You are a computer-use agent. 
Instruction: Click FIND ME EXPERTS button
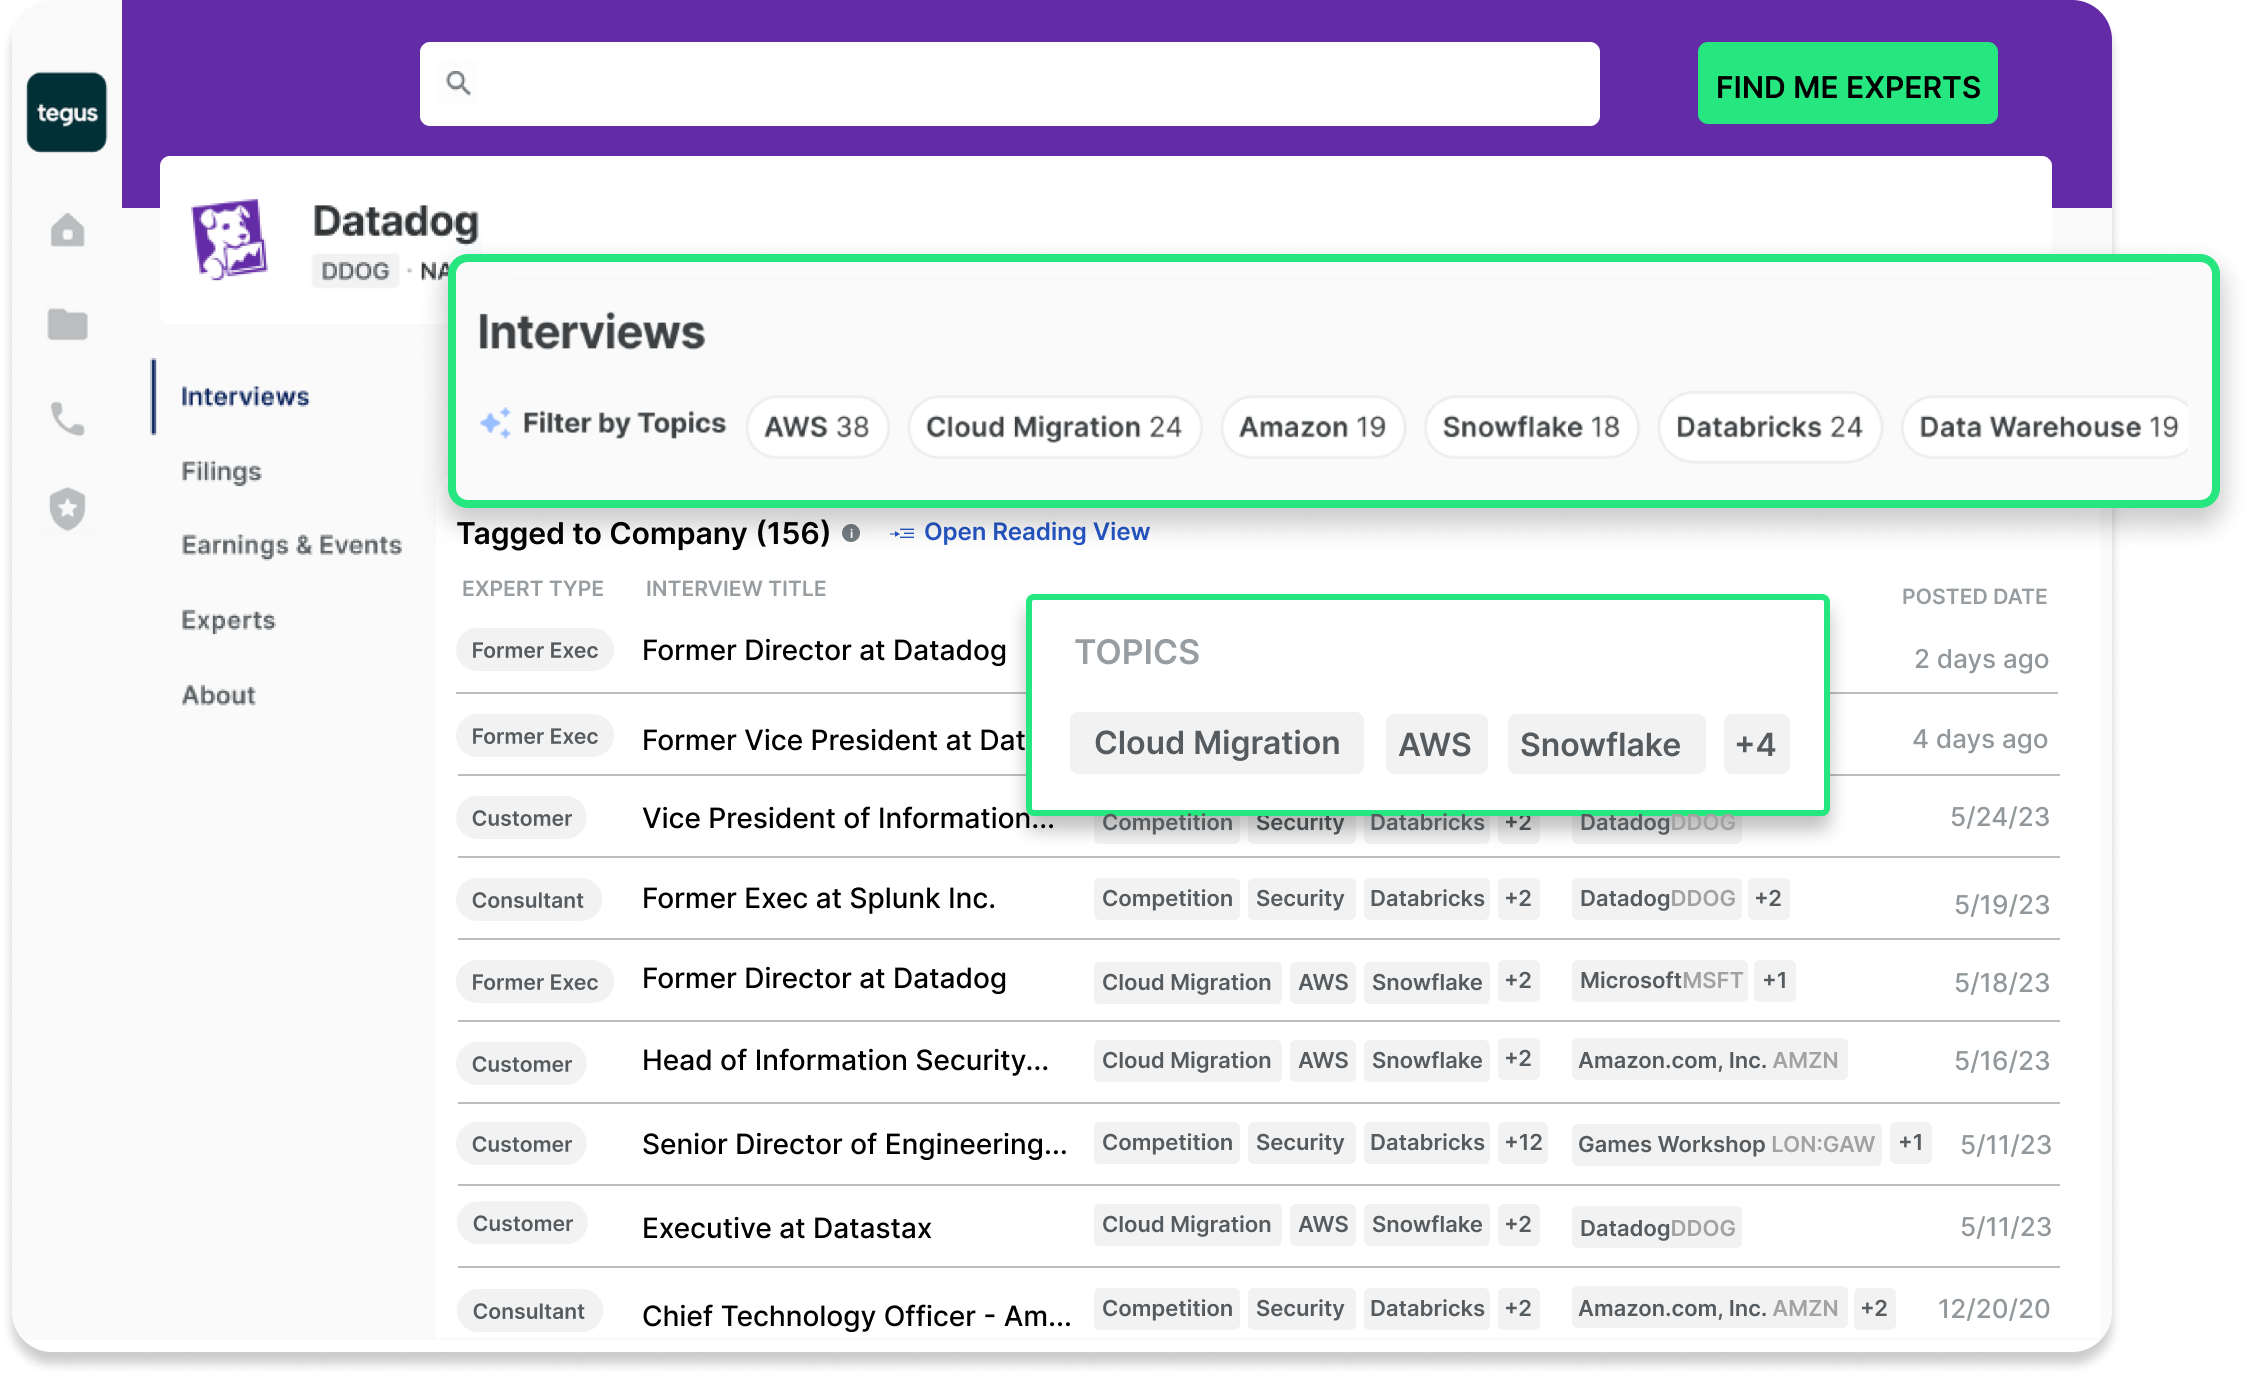tap(1847, 84)
